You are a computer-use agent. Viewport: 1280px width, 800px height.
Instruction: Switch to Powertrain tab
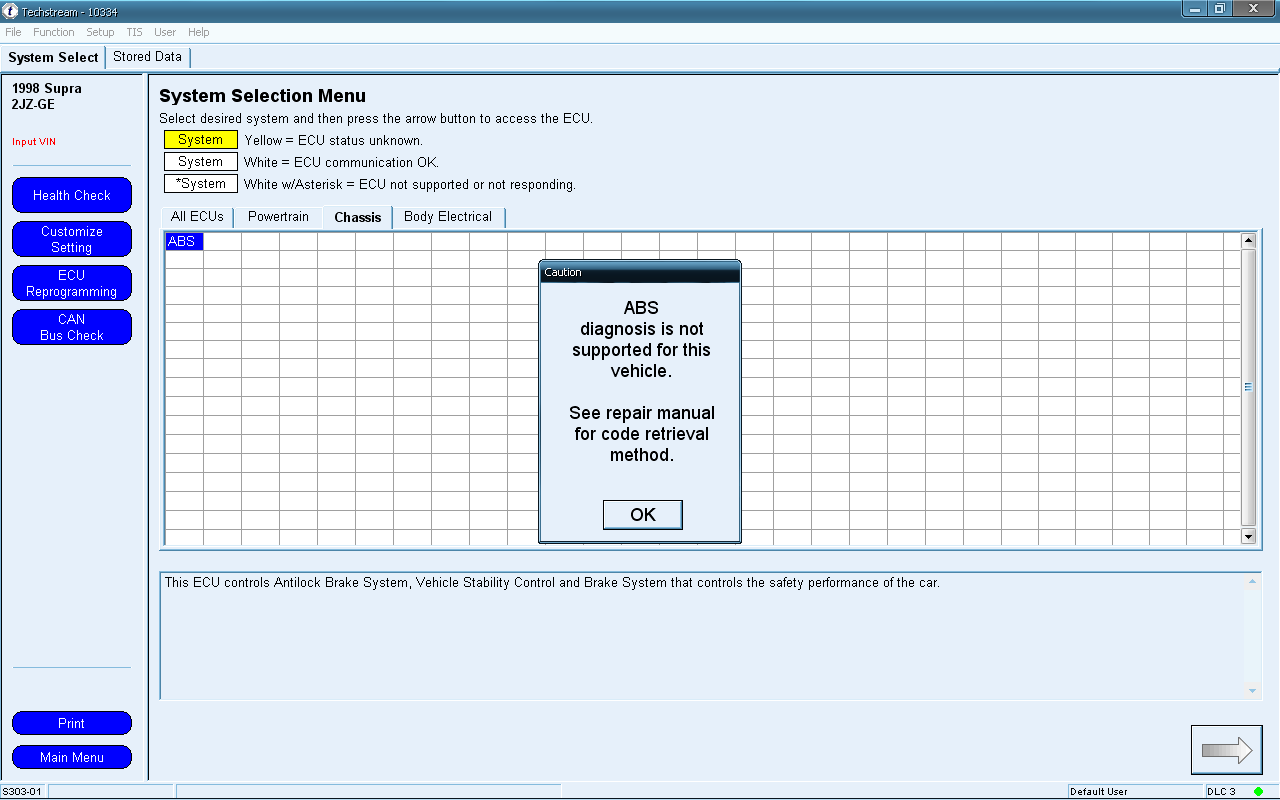(x=278, y=217)
